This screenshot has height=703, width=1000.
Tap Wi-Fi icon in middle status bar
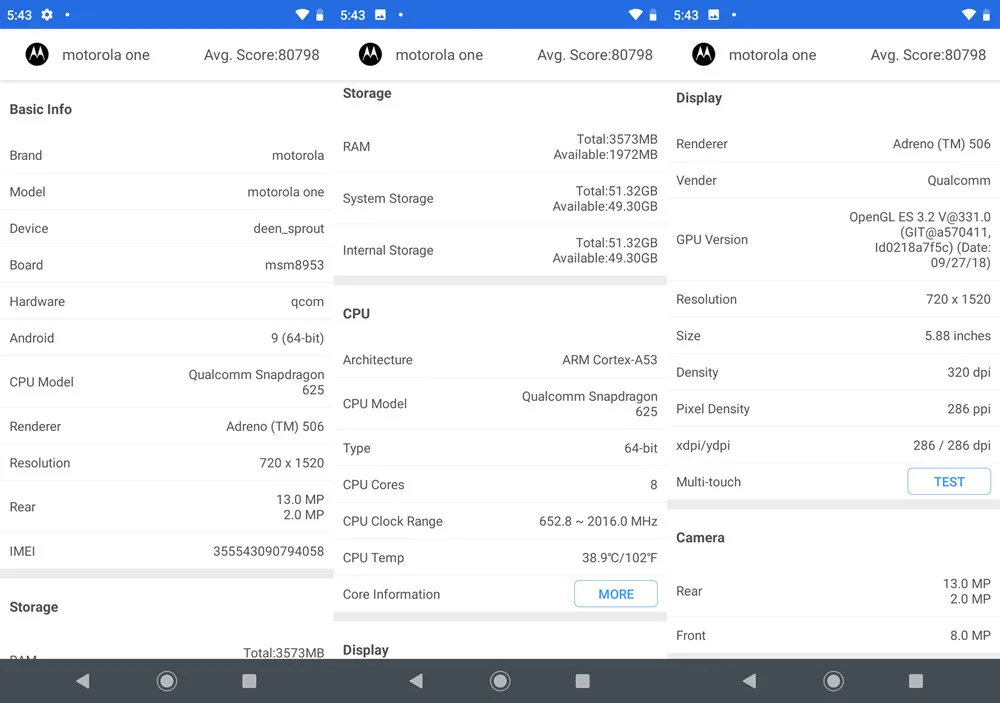pos(635,15)
